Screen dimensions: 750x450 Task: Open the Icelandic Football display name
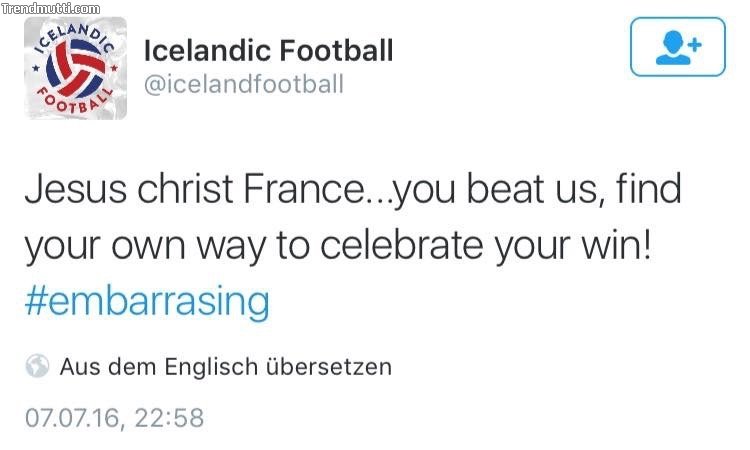[x=268, y=49]
